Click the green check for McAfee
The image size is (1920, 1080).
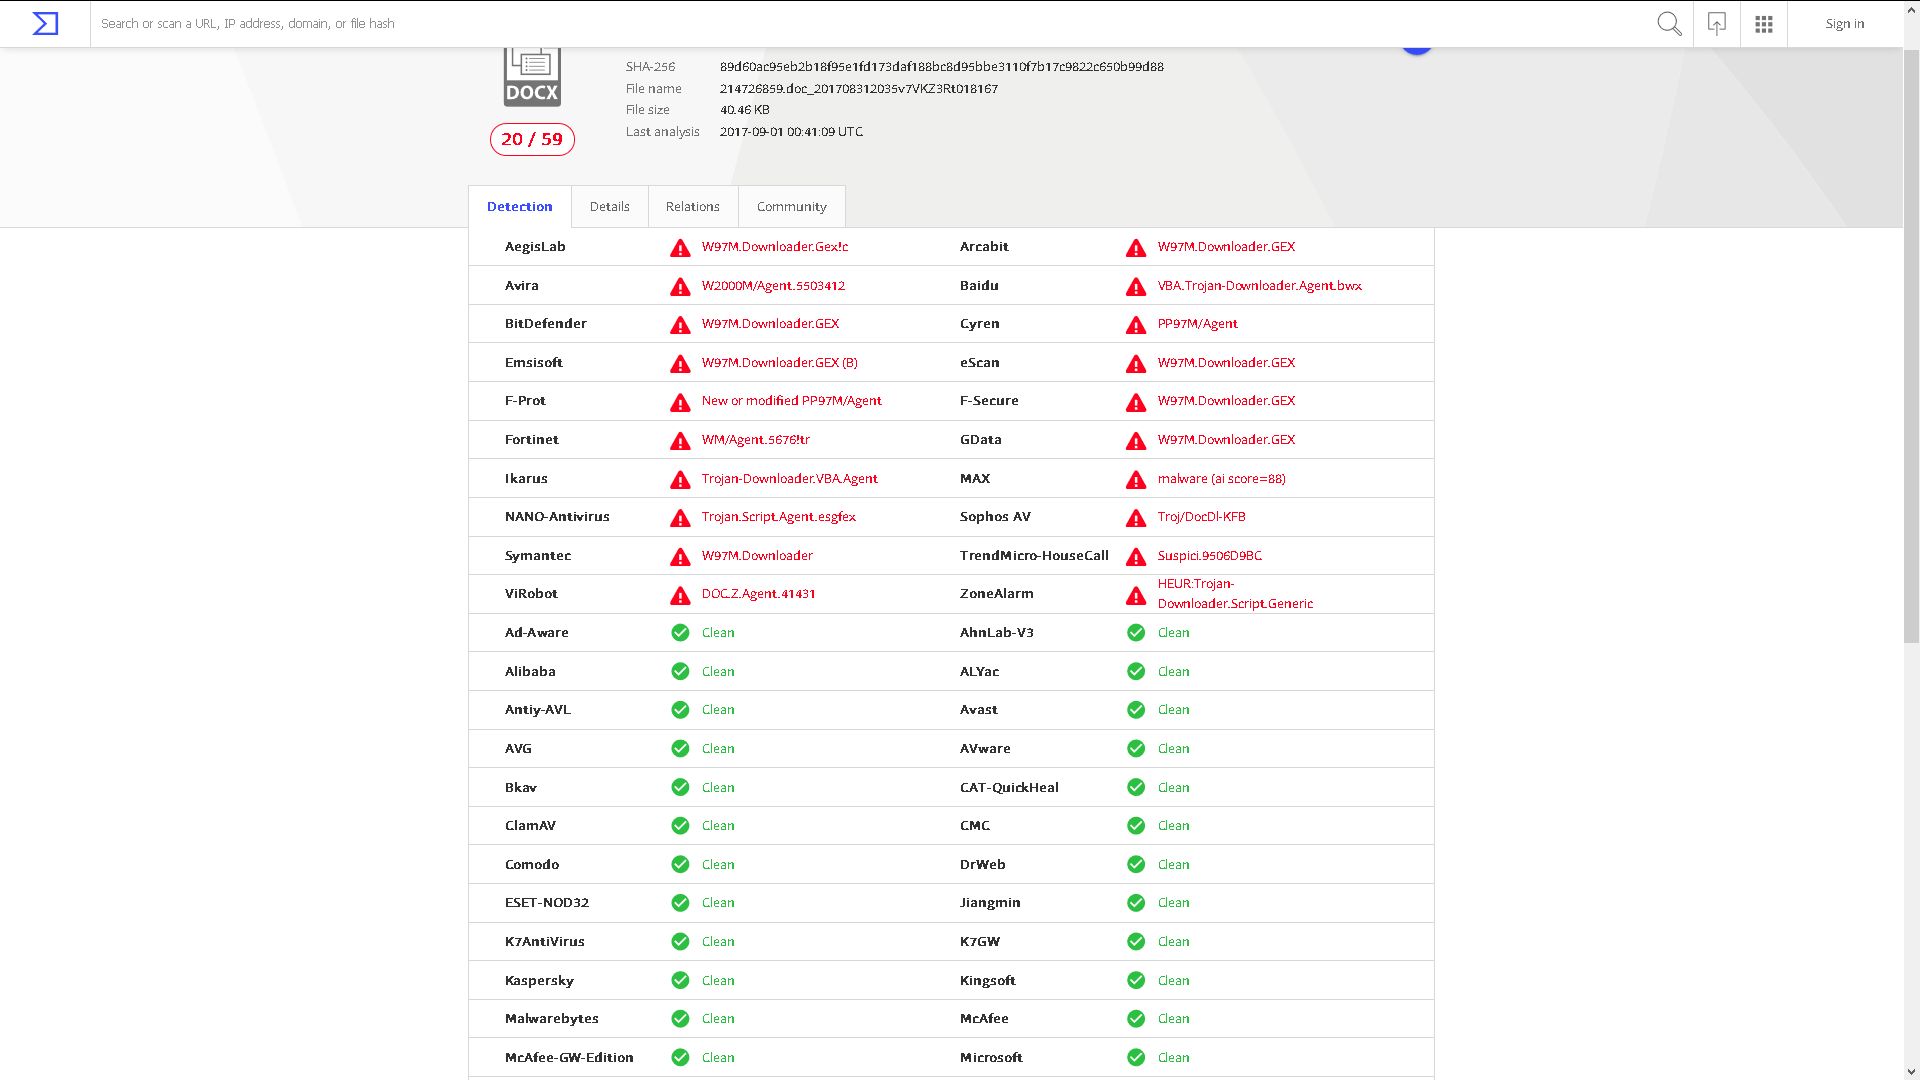[1136, 1018]
